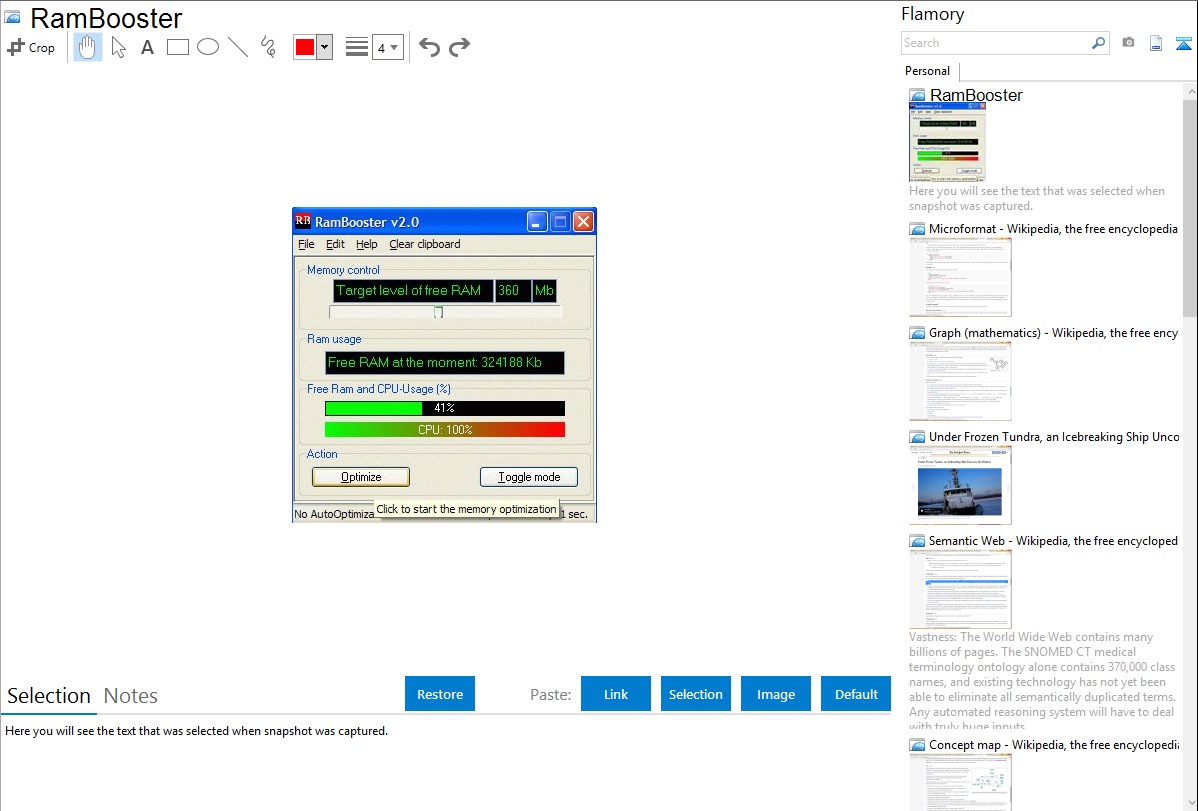
Task: Click the title 'Microformat - Wikipedia, the free encyclopedia'
Action: click(x=1053, y=229)
